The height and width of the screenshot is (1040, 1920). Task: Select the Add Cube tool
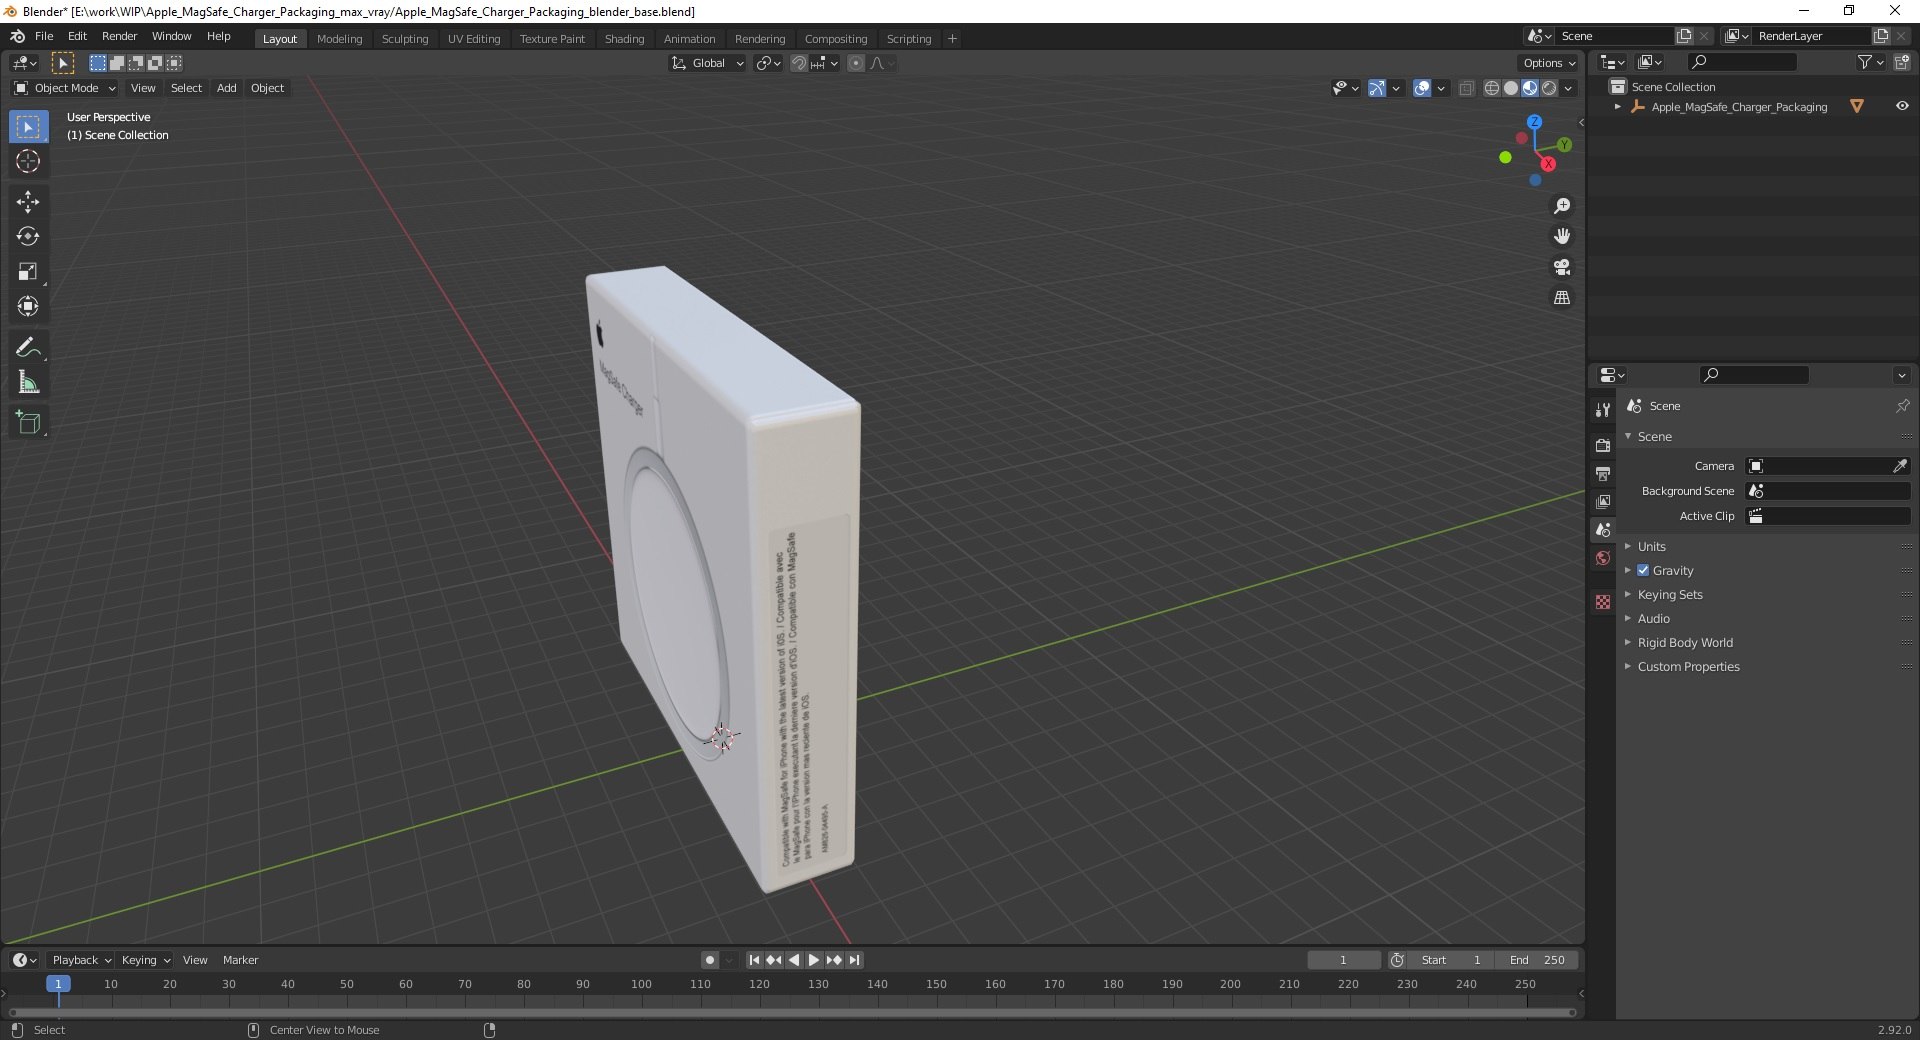click(28, 422)
